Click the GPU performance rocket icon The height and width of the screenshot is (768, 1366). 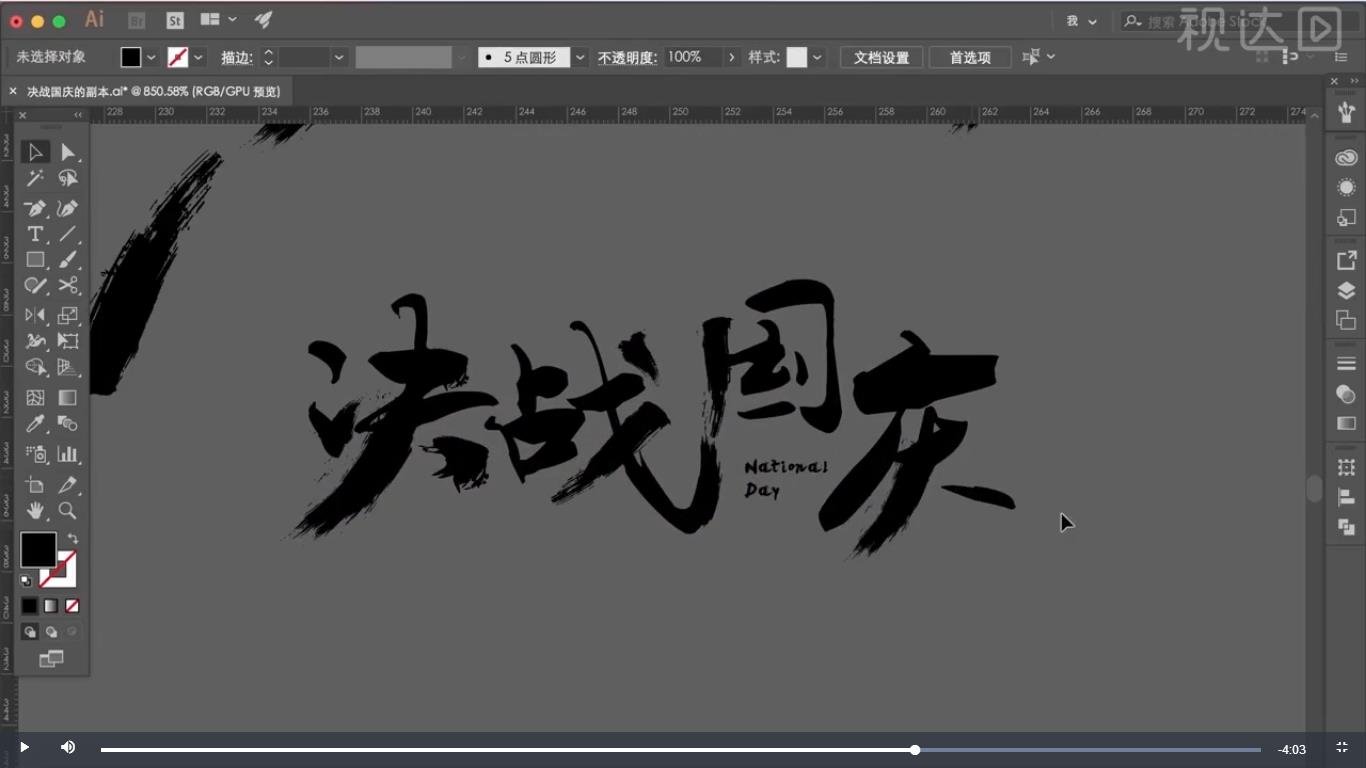263,19
